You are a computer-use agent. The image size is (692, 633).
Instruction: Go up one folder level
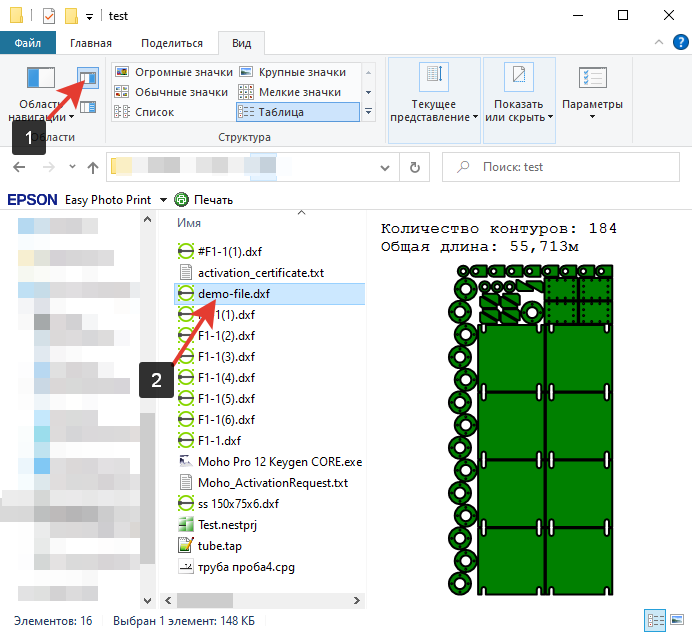pos(93,167)
